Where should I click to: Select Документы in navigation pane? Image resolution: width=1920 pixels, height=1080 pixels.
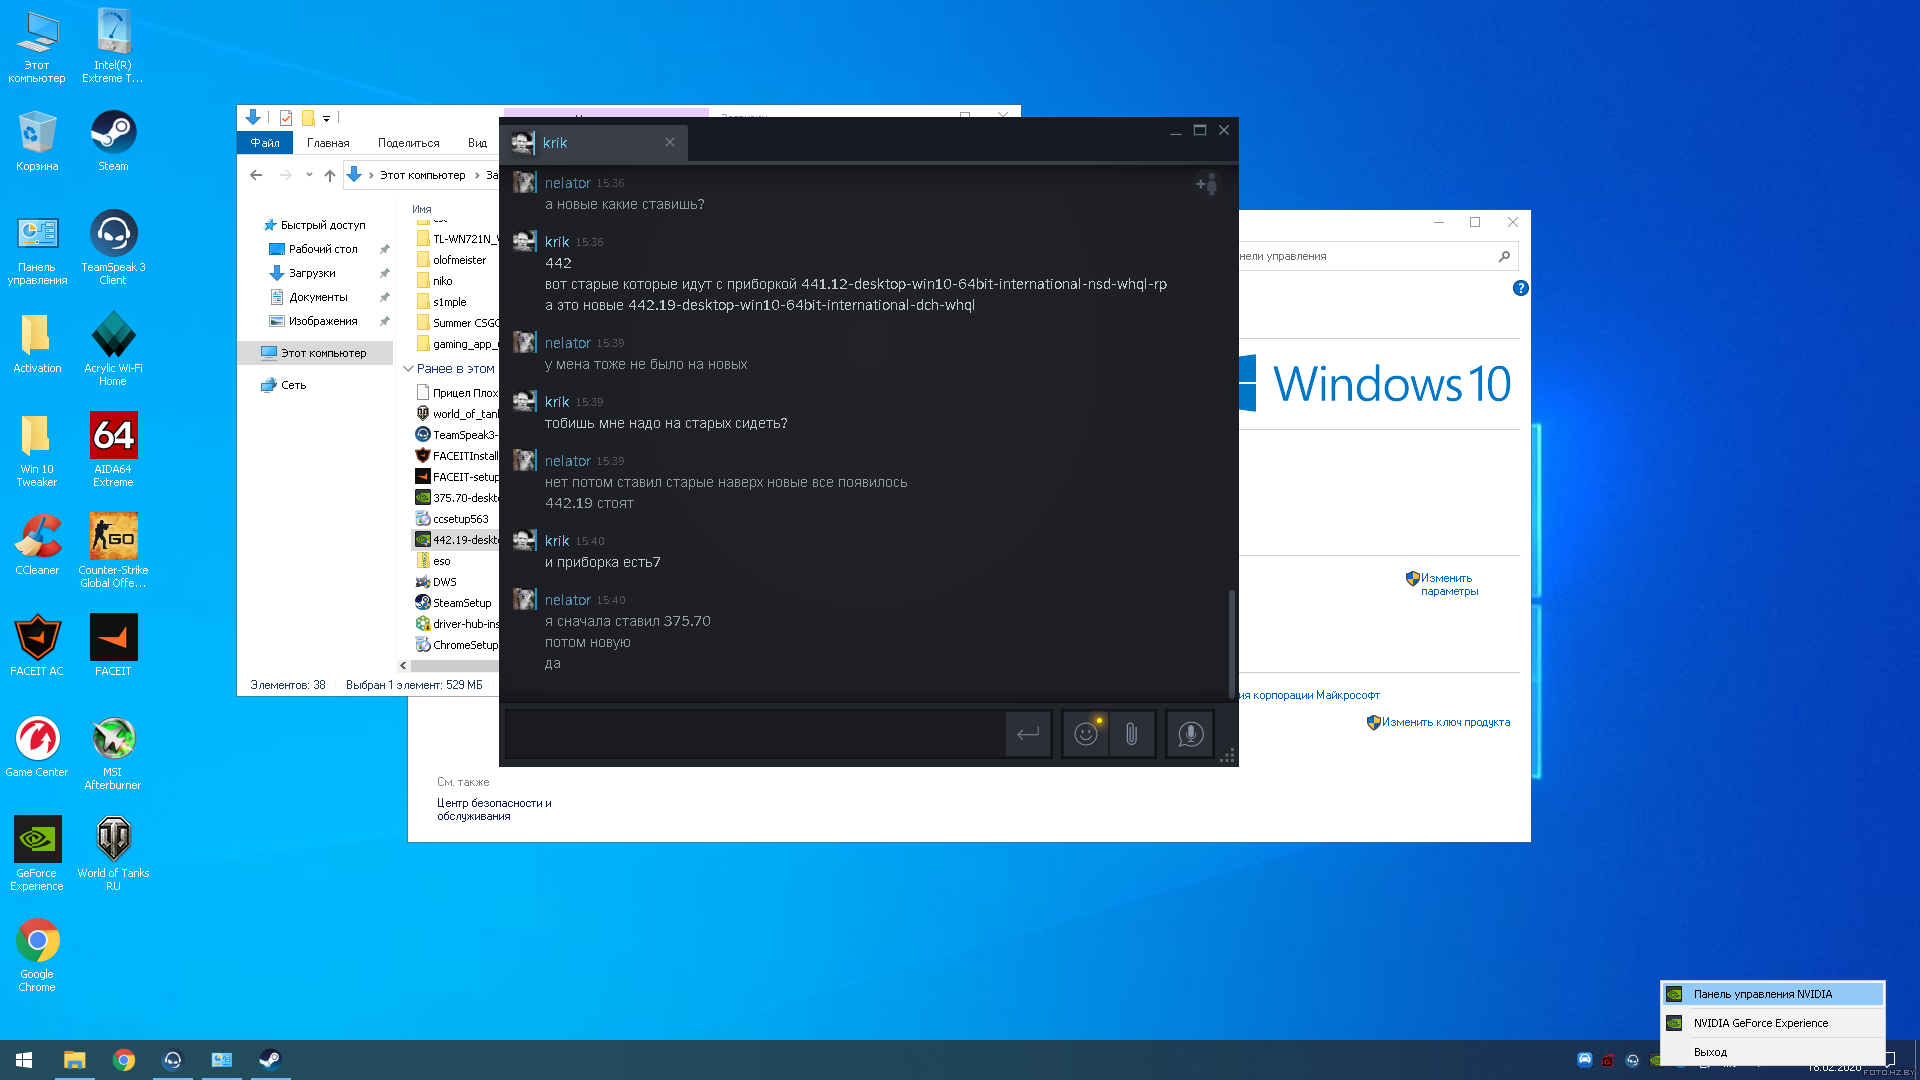pyautogui.click(x=310, y=297)
